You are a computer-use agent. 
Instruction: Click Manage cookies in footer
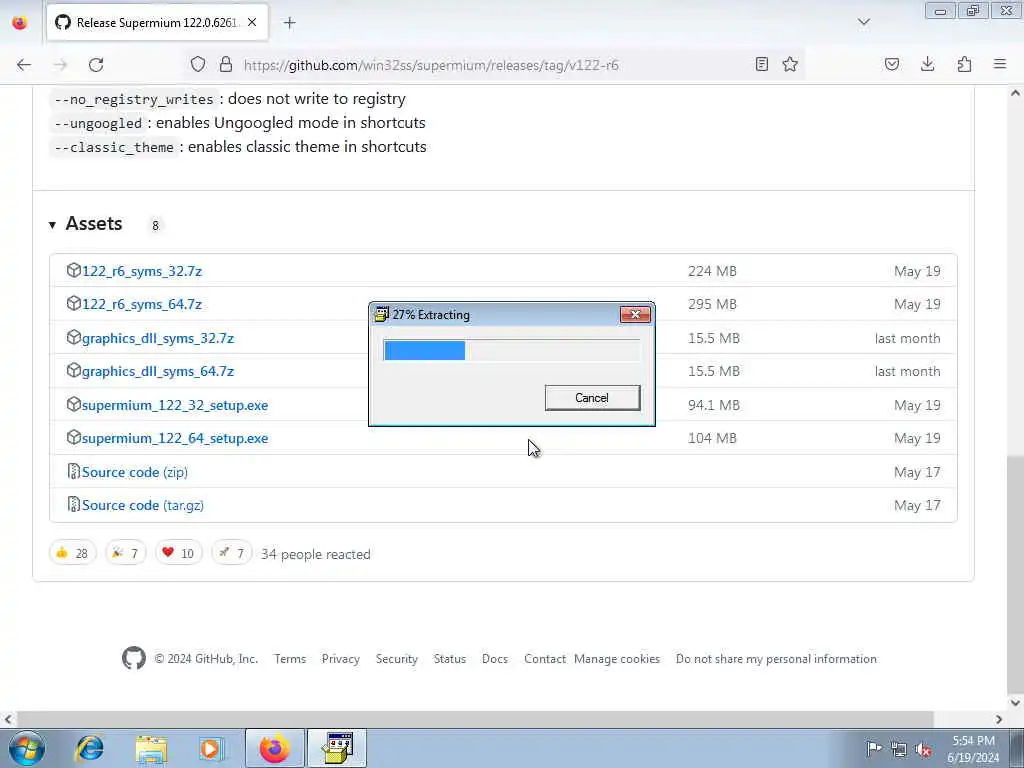point(616,659)
